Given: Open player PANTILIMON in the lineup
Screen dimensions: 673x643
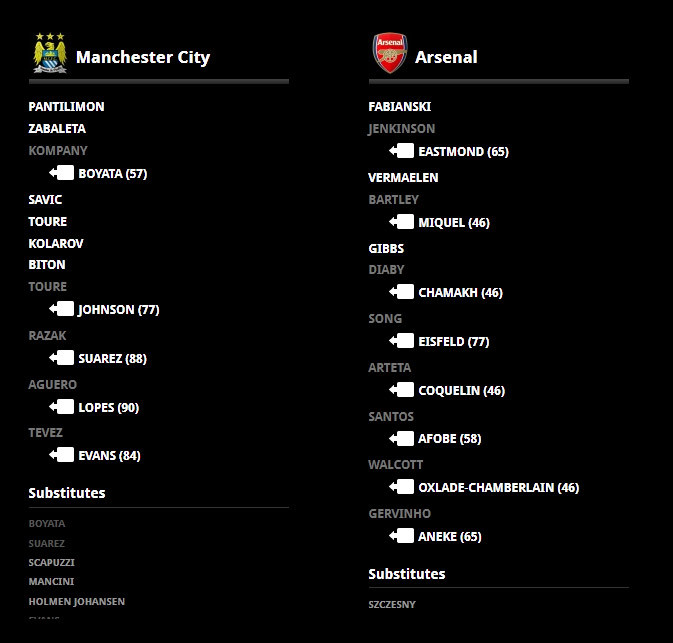Looking at the screenshot, I should point(66,106).
